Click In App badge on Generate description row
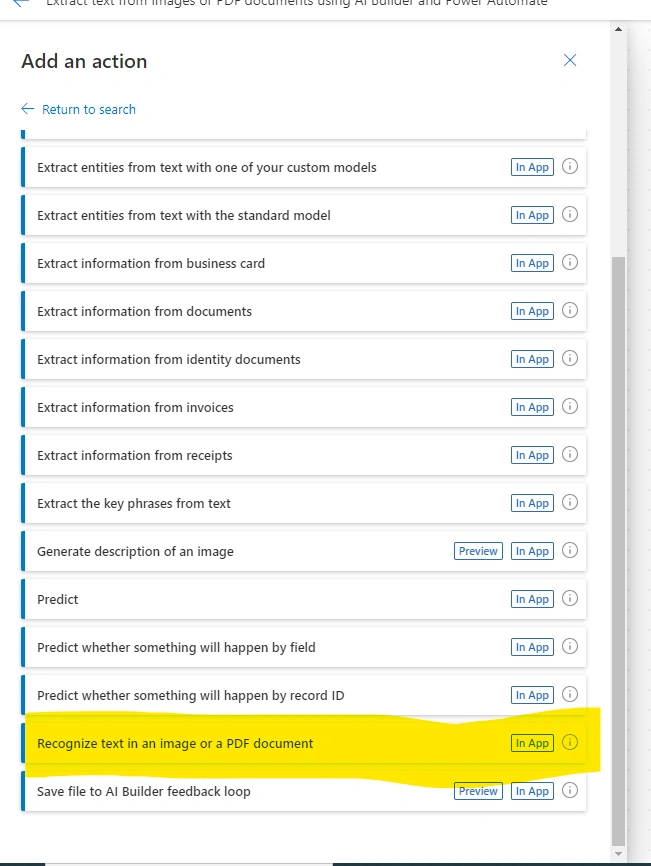This screenshot has height=866, width=651. tap(532, 551)
